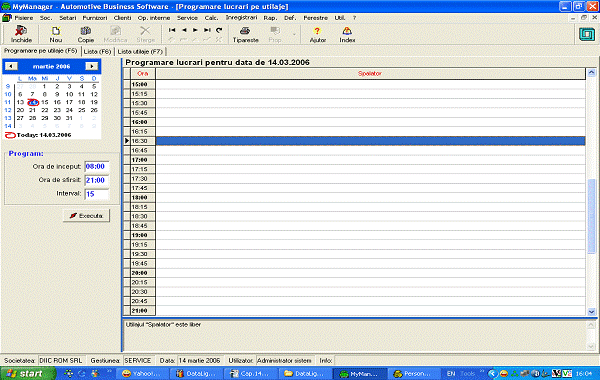This screenshot has height=380, width=600.
Task: Click the Administrator sistem status field
Action: point(284,360)
